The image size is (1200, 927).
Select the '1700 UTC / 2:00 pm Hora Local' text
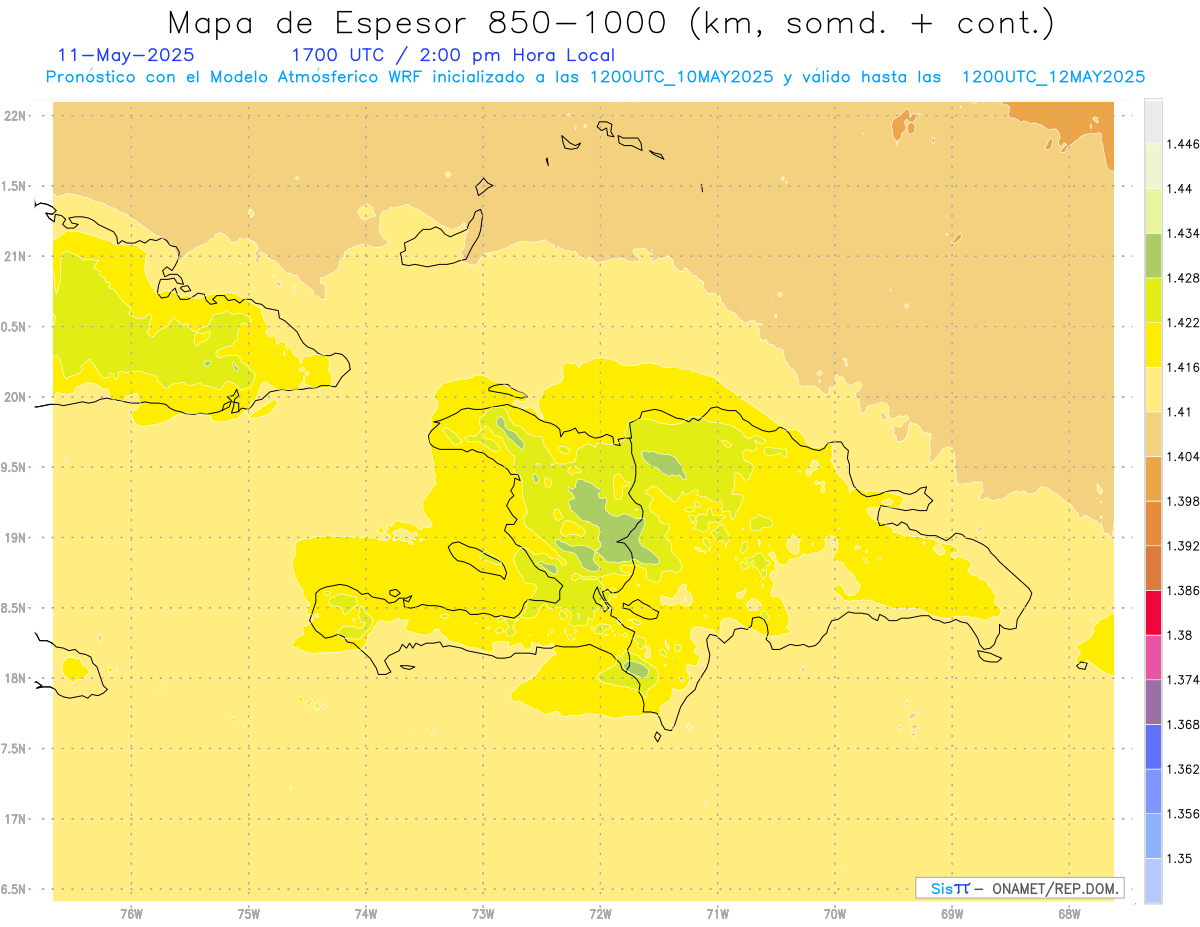coord(453,56)
